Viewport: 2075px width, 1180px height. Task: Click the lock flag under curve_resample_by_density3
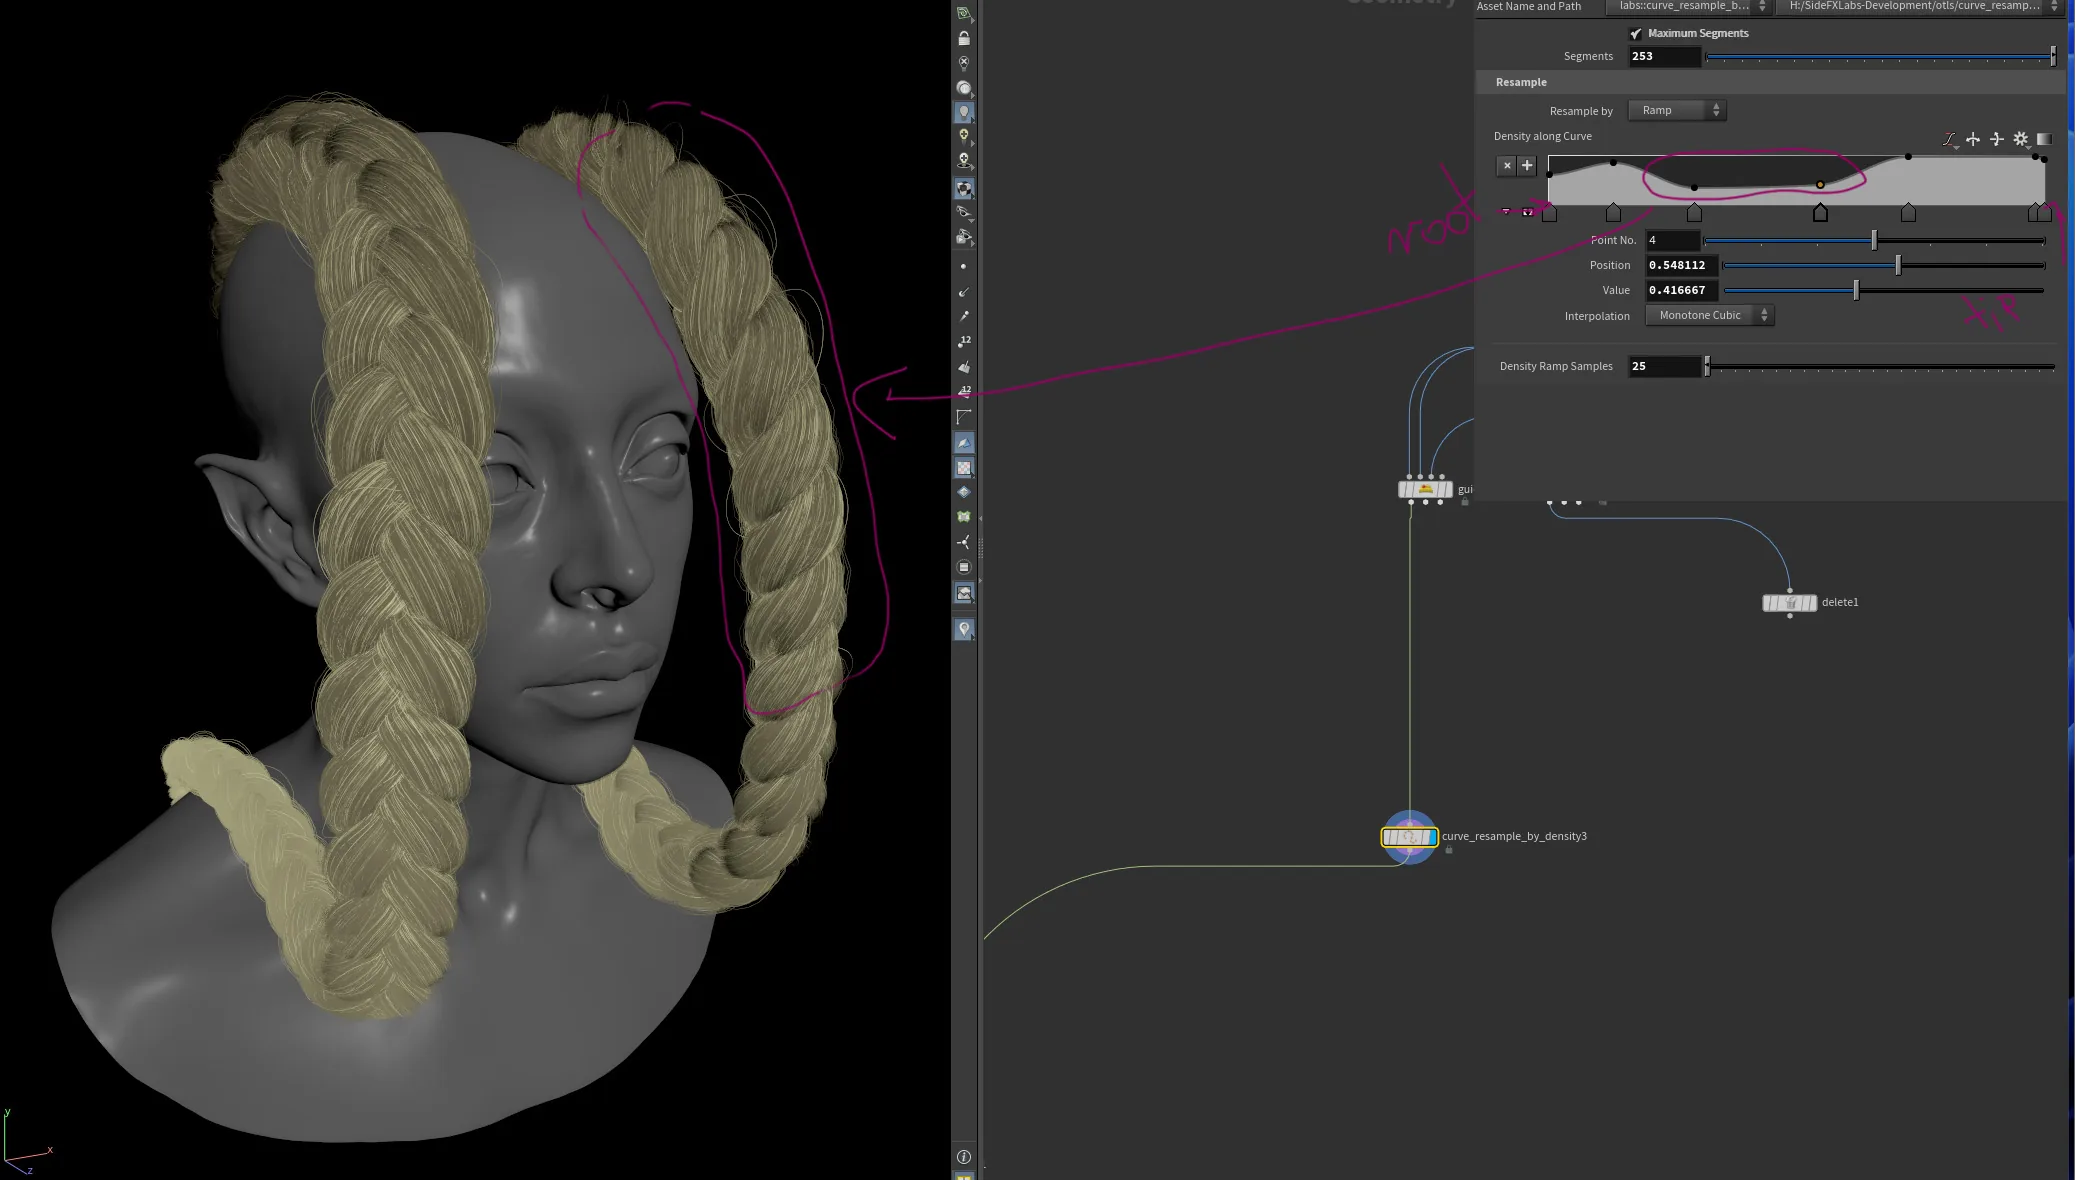coord(1448,850)
